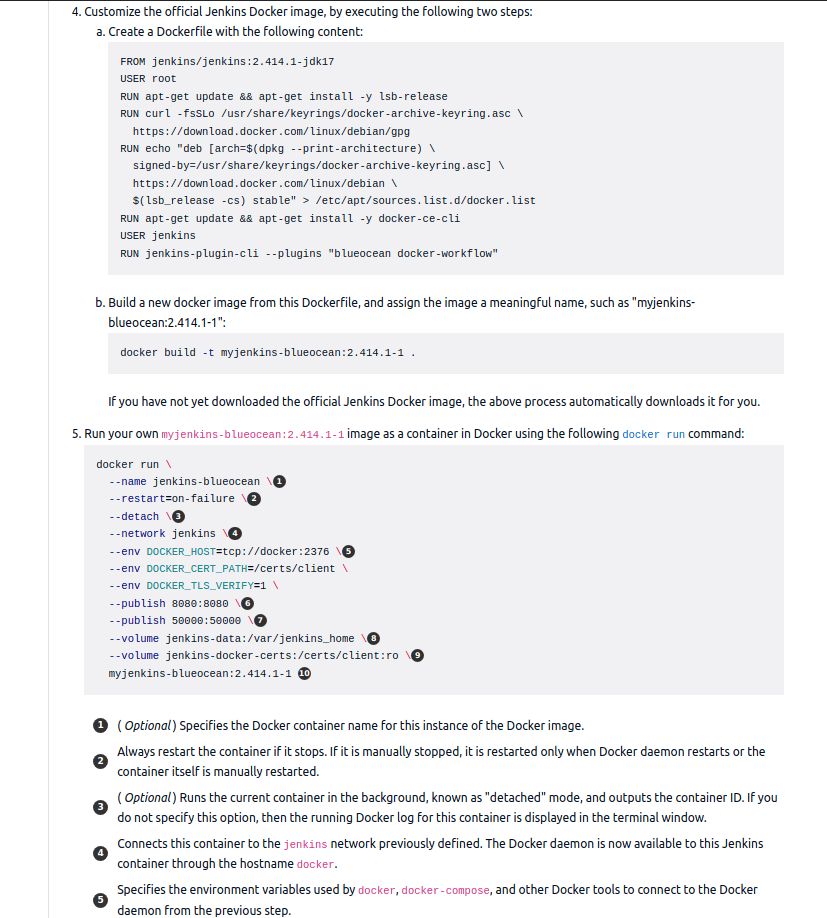Click callout 8 beside the jenkins_home volume line
This screenshot has width=827, height=918.
point(374,638)
